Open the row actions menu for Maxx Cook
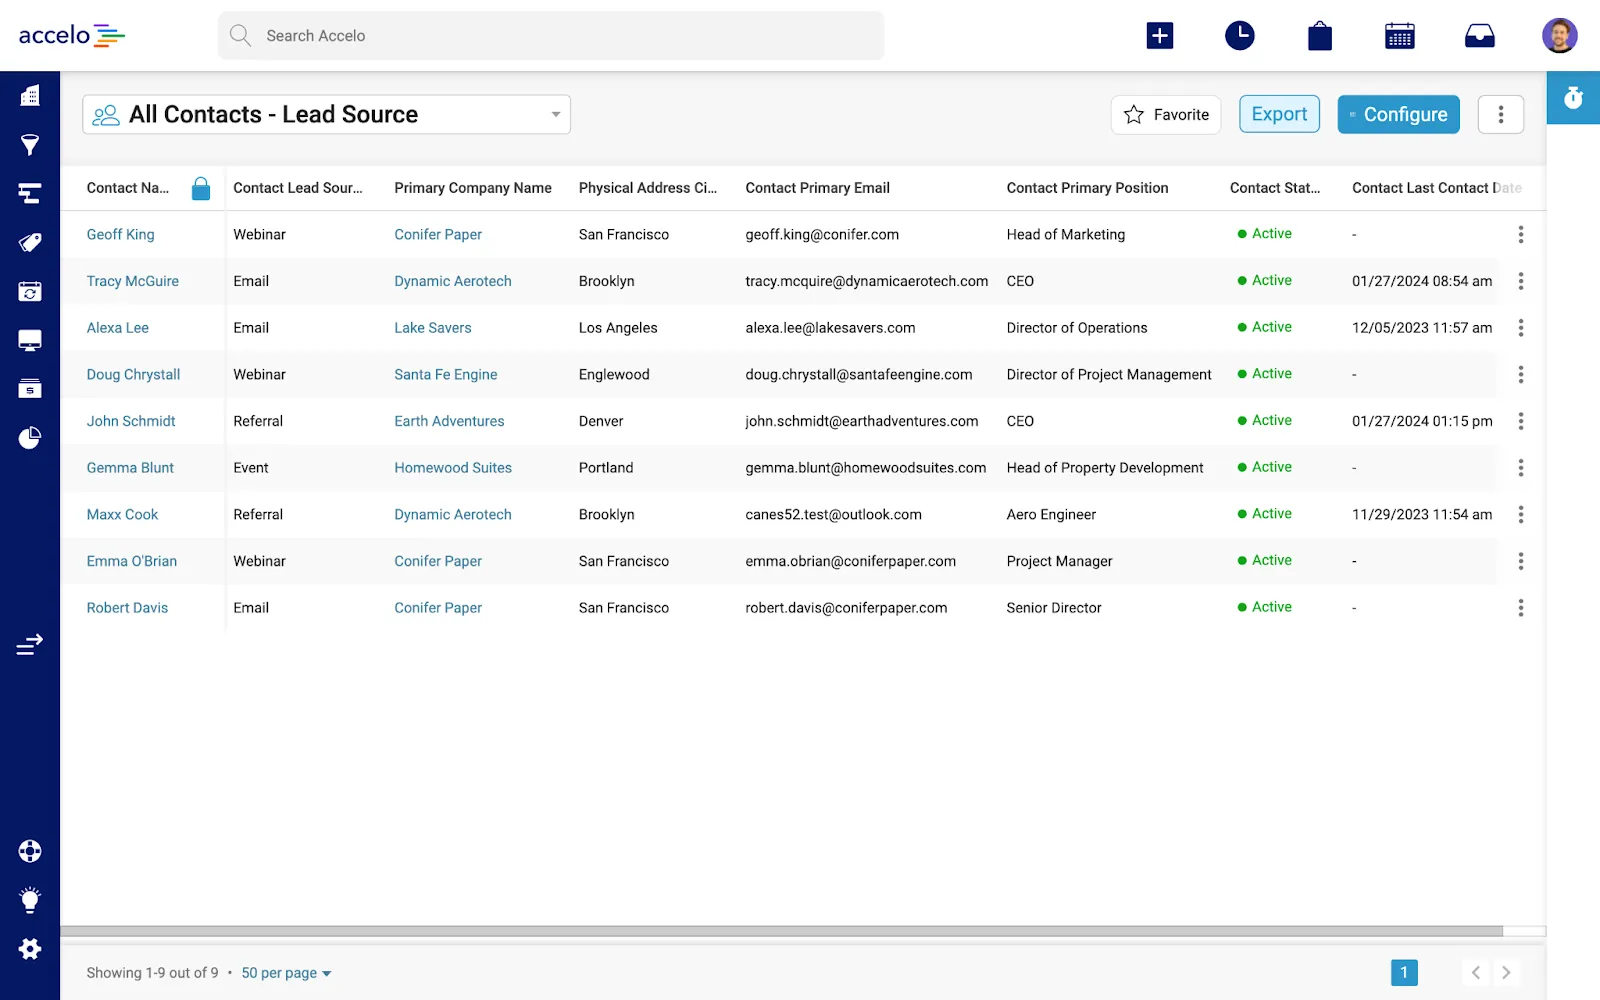Viewport: 1600px width, 1000px height. pos(1521,514)
